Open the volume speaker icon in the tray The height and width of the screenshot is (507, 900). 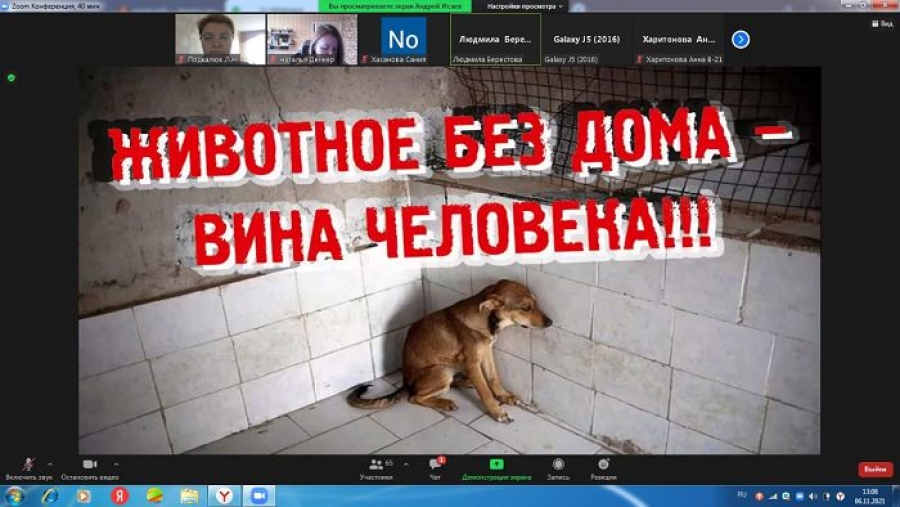point(813,496)
